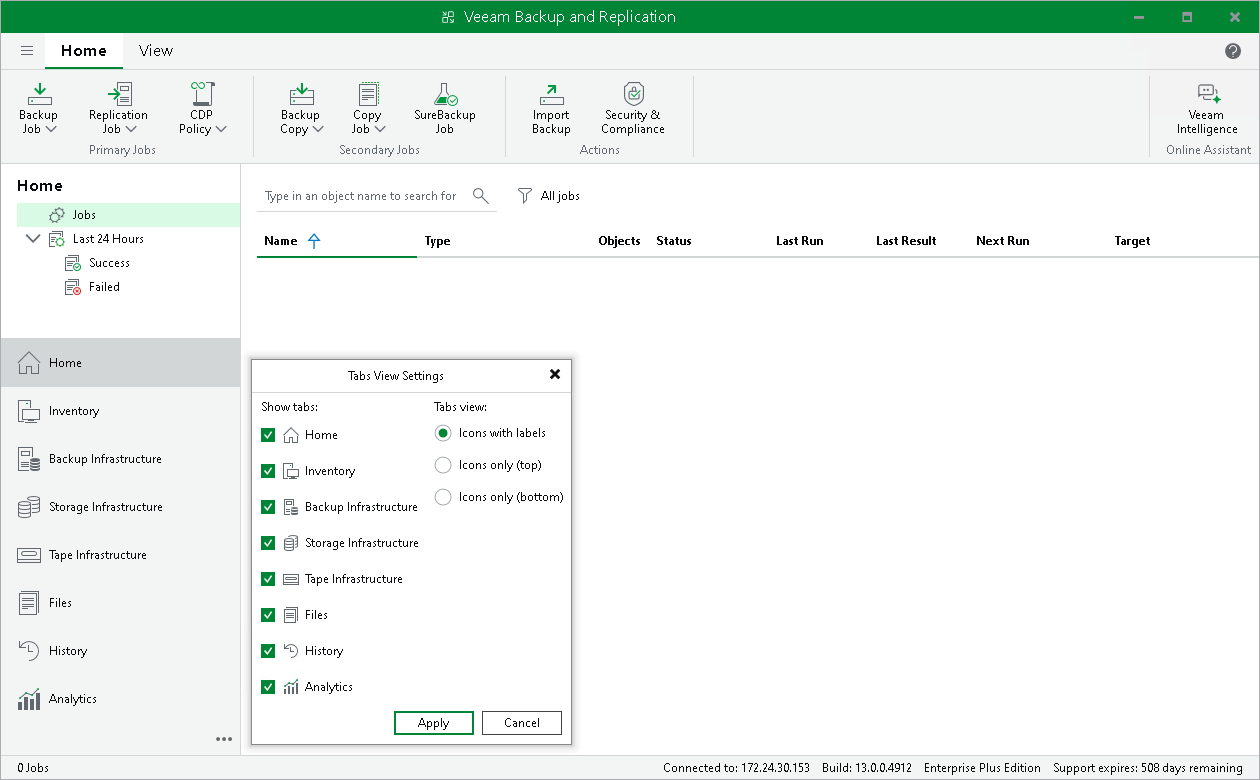Uncheck the Storage Infrastructure tab checkbox
The width and height of the screenshot is (1260, 780).
point(268,543)
